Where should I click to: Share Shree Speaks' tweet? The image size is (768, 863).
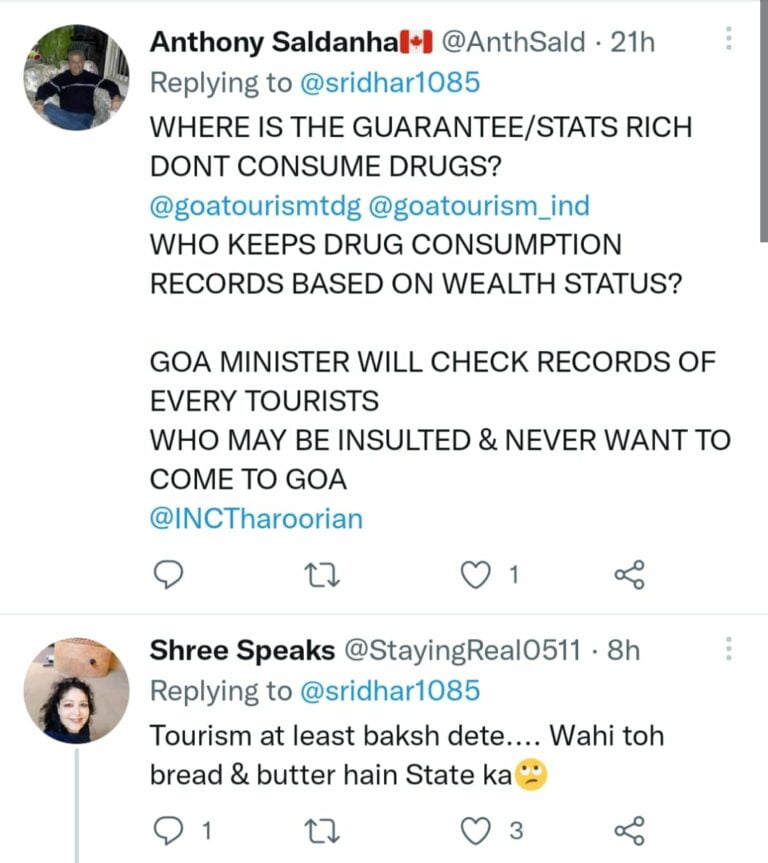[629, 829]
